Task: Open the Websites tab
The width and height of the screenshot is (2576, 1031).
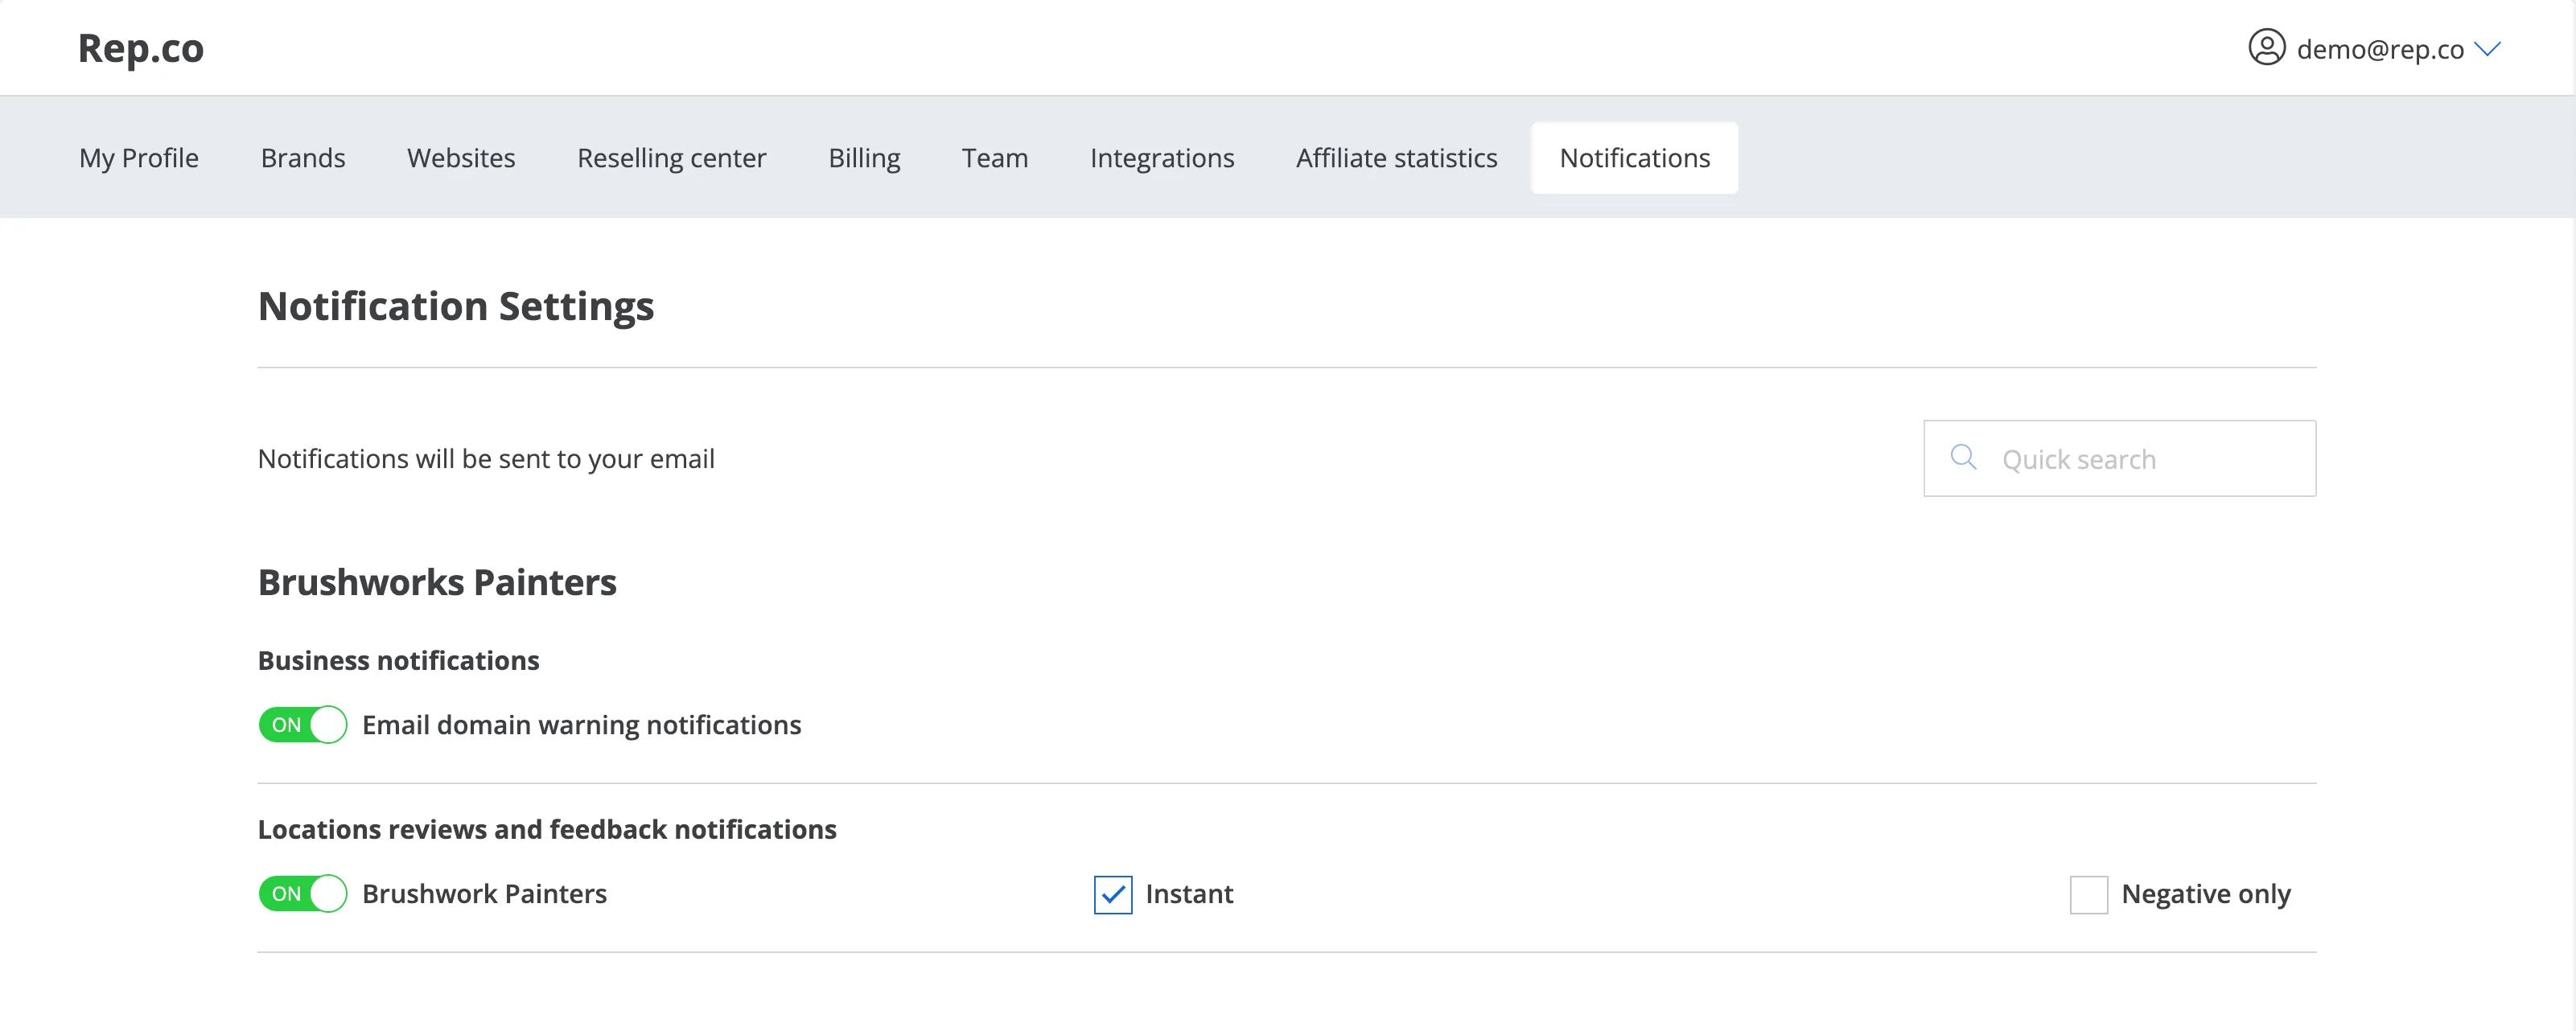Action: (461, 158)
